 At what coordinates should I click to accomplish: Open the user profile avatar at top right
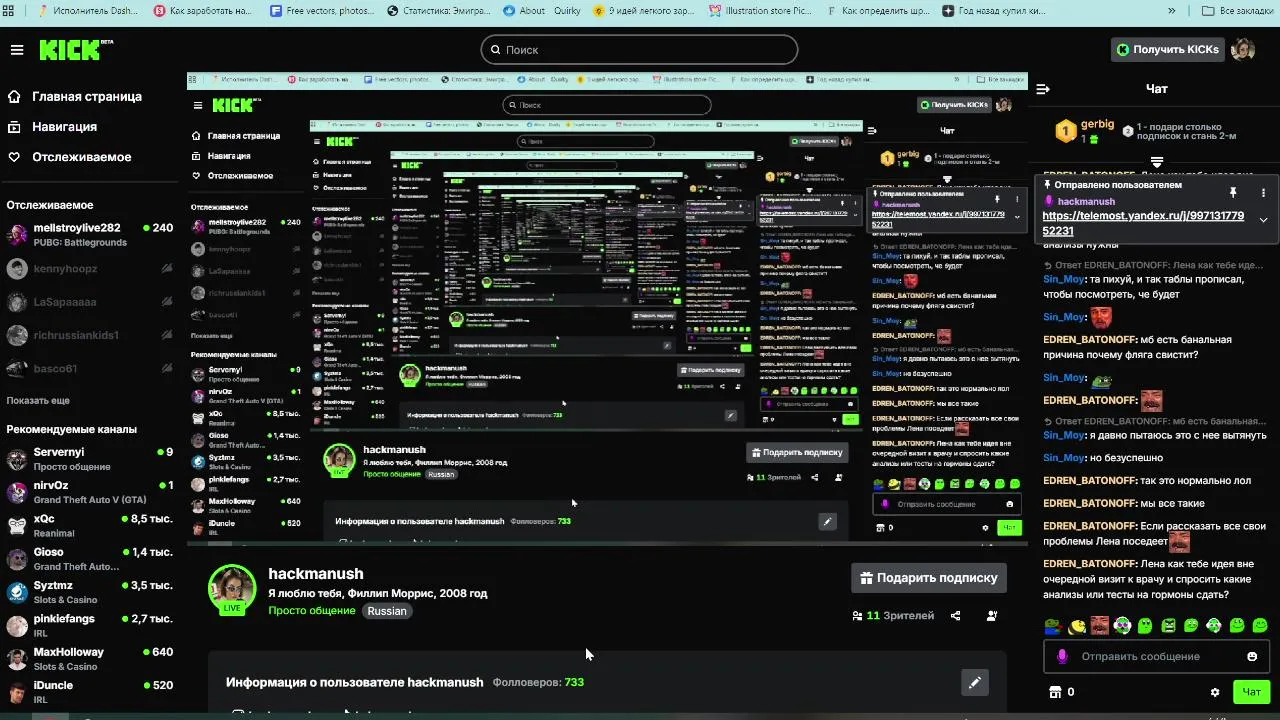tap(1243, 49)
